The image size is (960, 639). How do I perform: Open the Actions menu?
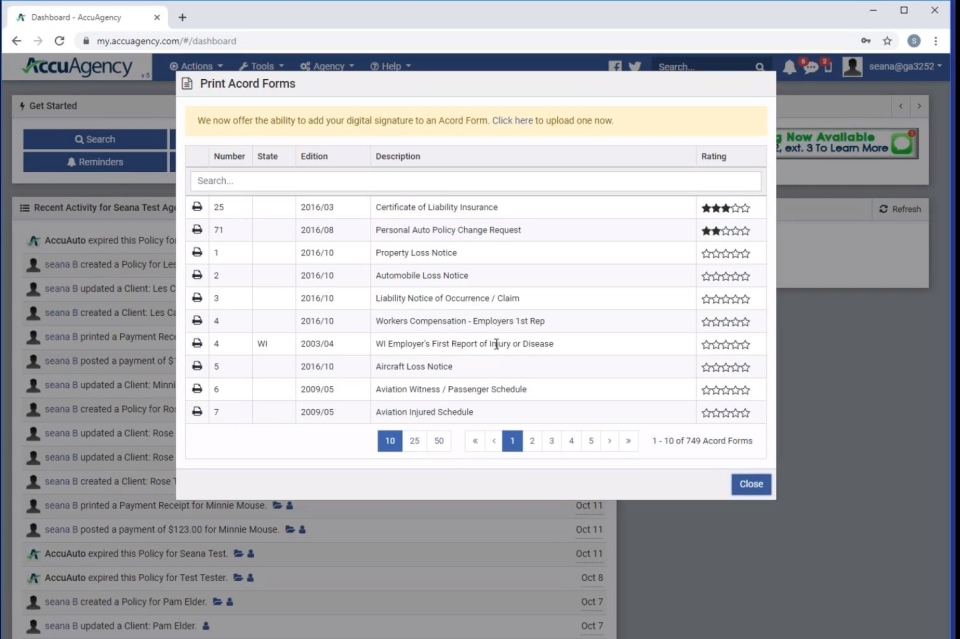[x=196, y=66]
